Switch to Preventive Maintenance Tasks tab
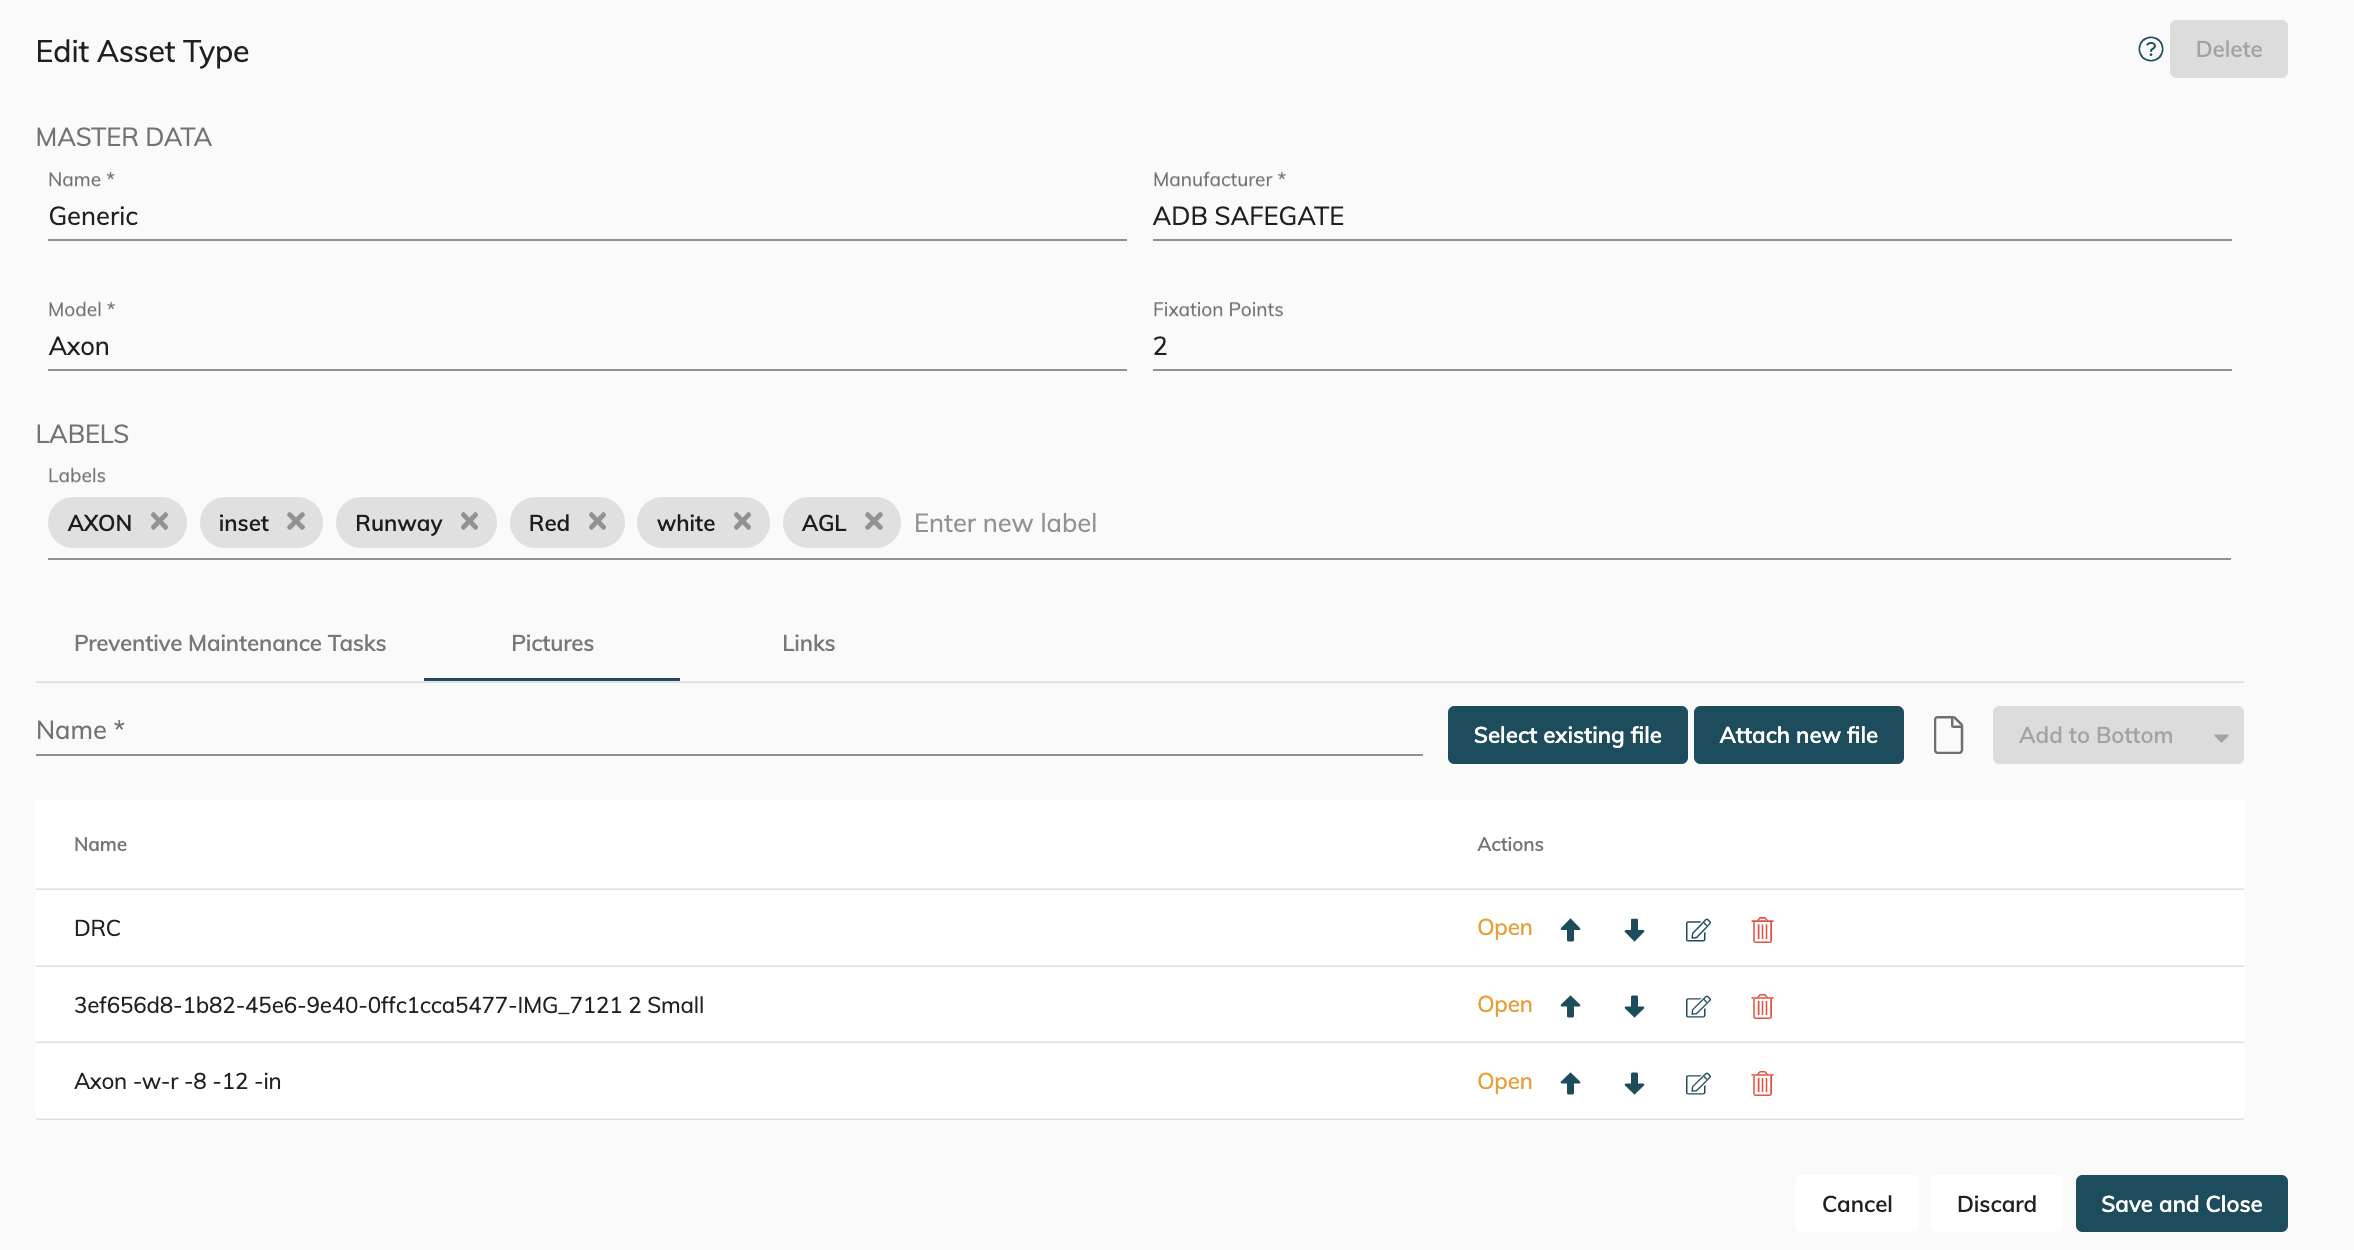Viewport: 2354px width, 1250px height. coord(230,643)
